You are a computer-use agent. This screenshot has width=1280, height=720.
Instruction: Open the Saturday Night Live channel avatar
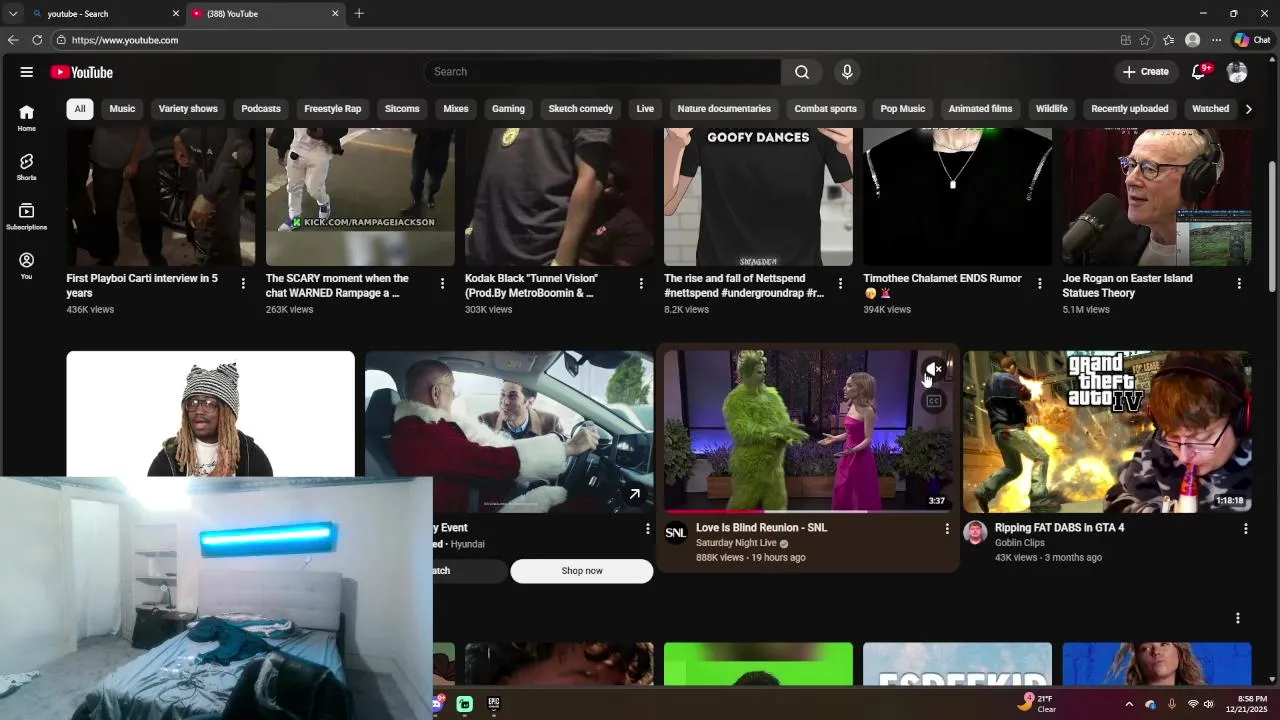point(676,533)
